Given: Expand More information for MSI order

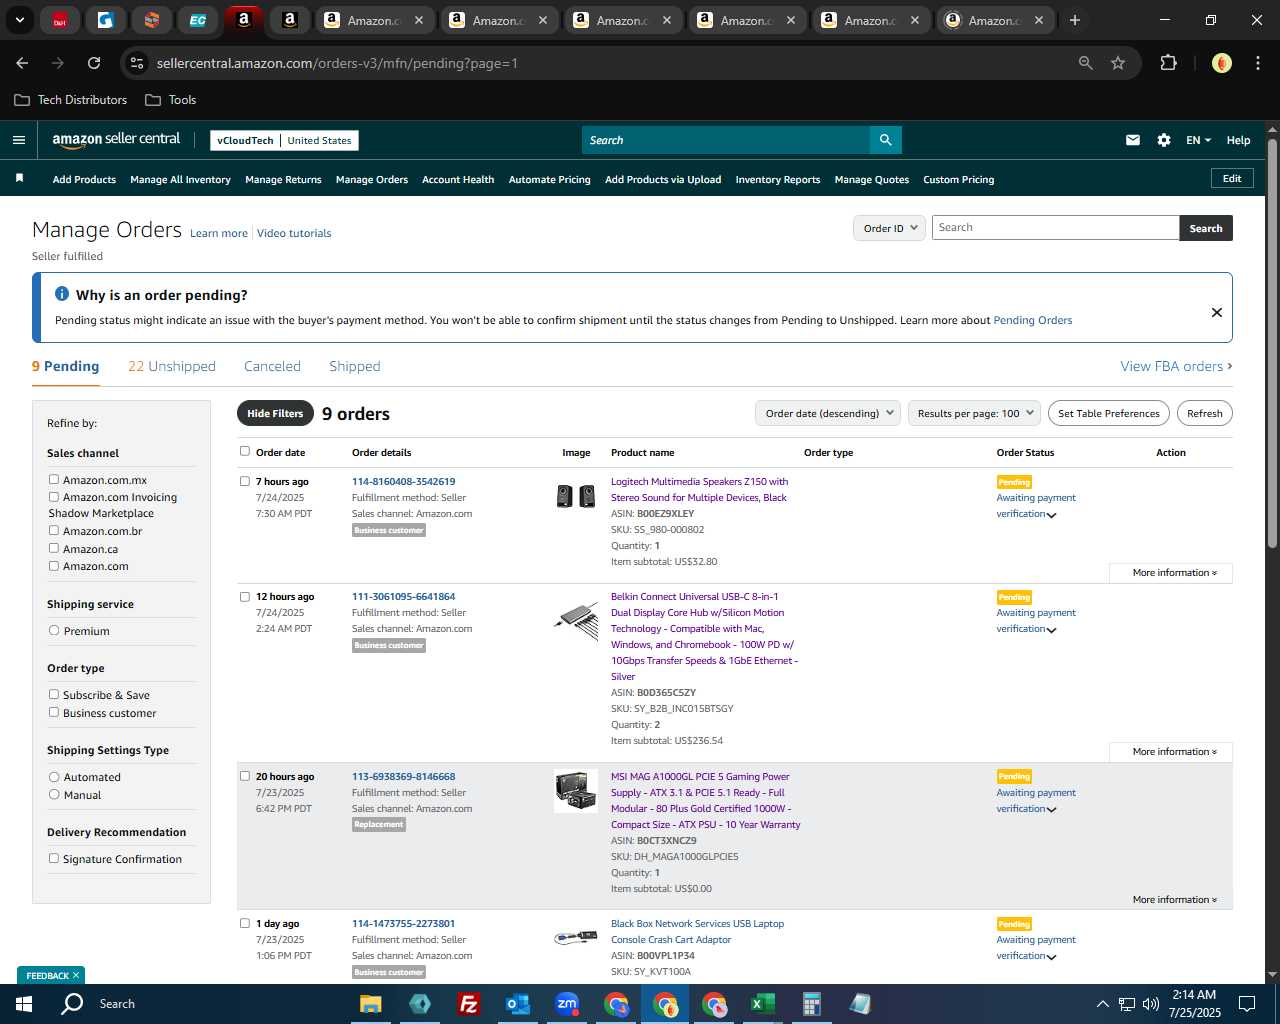Looking at the screenshot, I should point(1174,900).
